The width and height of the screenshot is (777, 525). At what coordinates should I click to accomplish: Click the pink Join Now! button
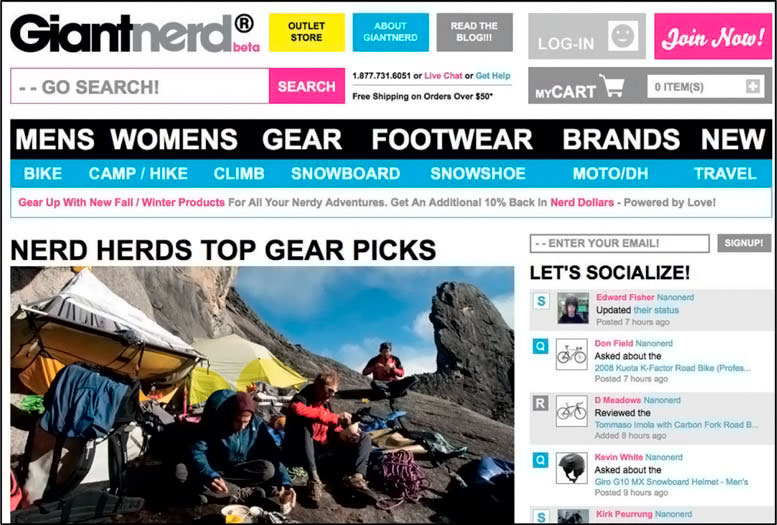(x=713, y=36)
